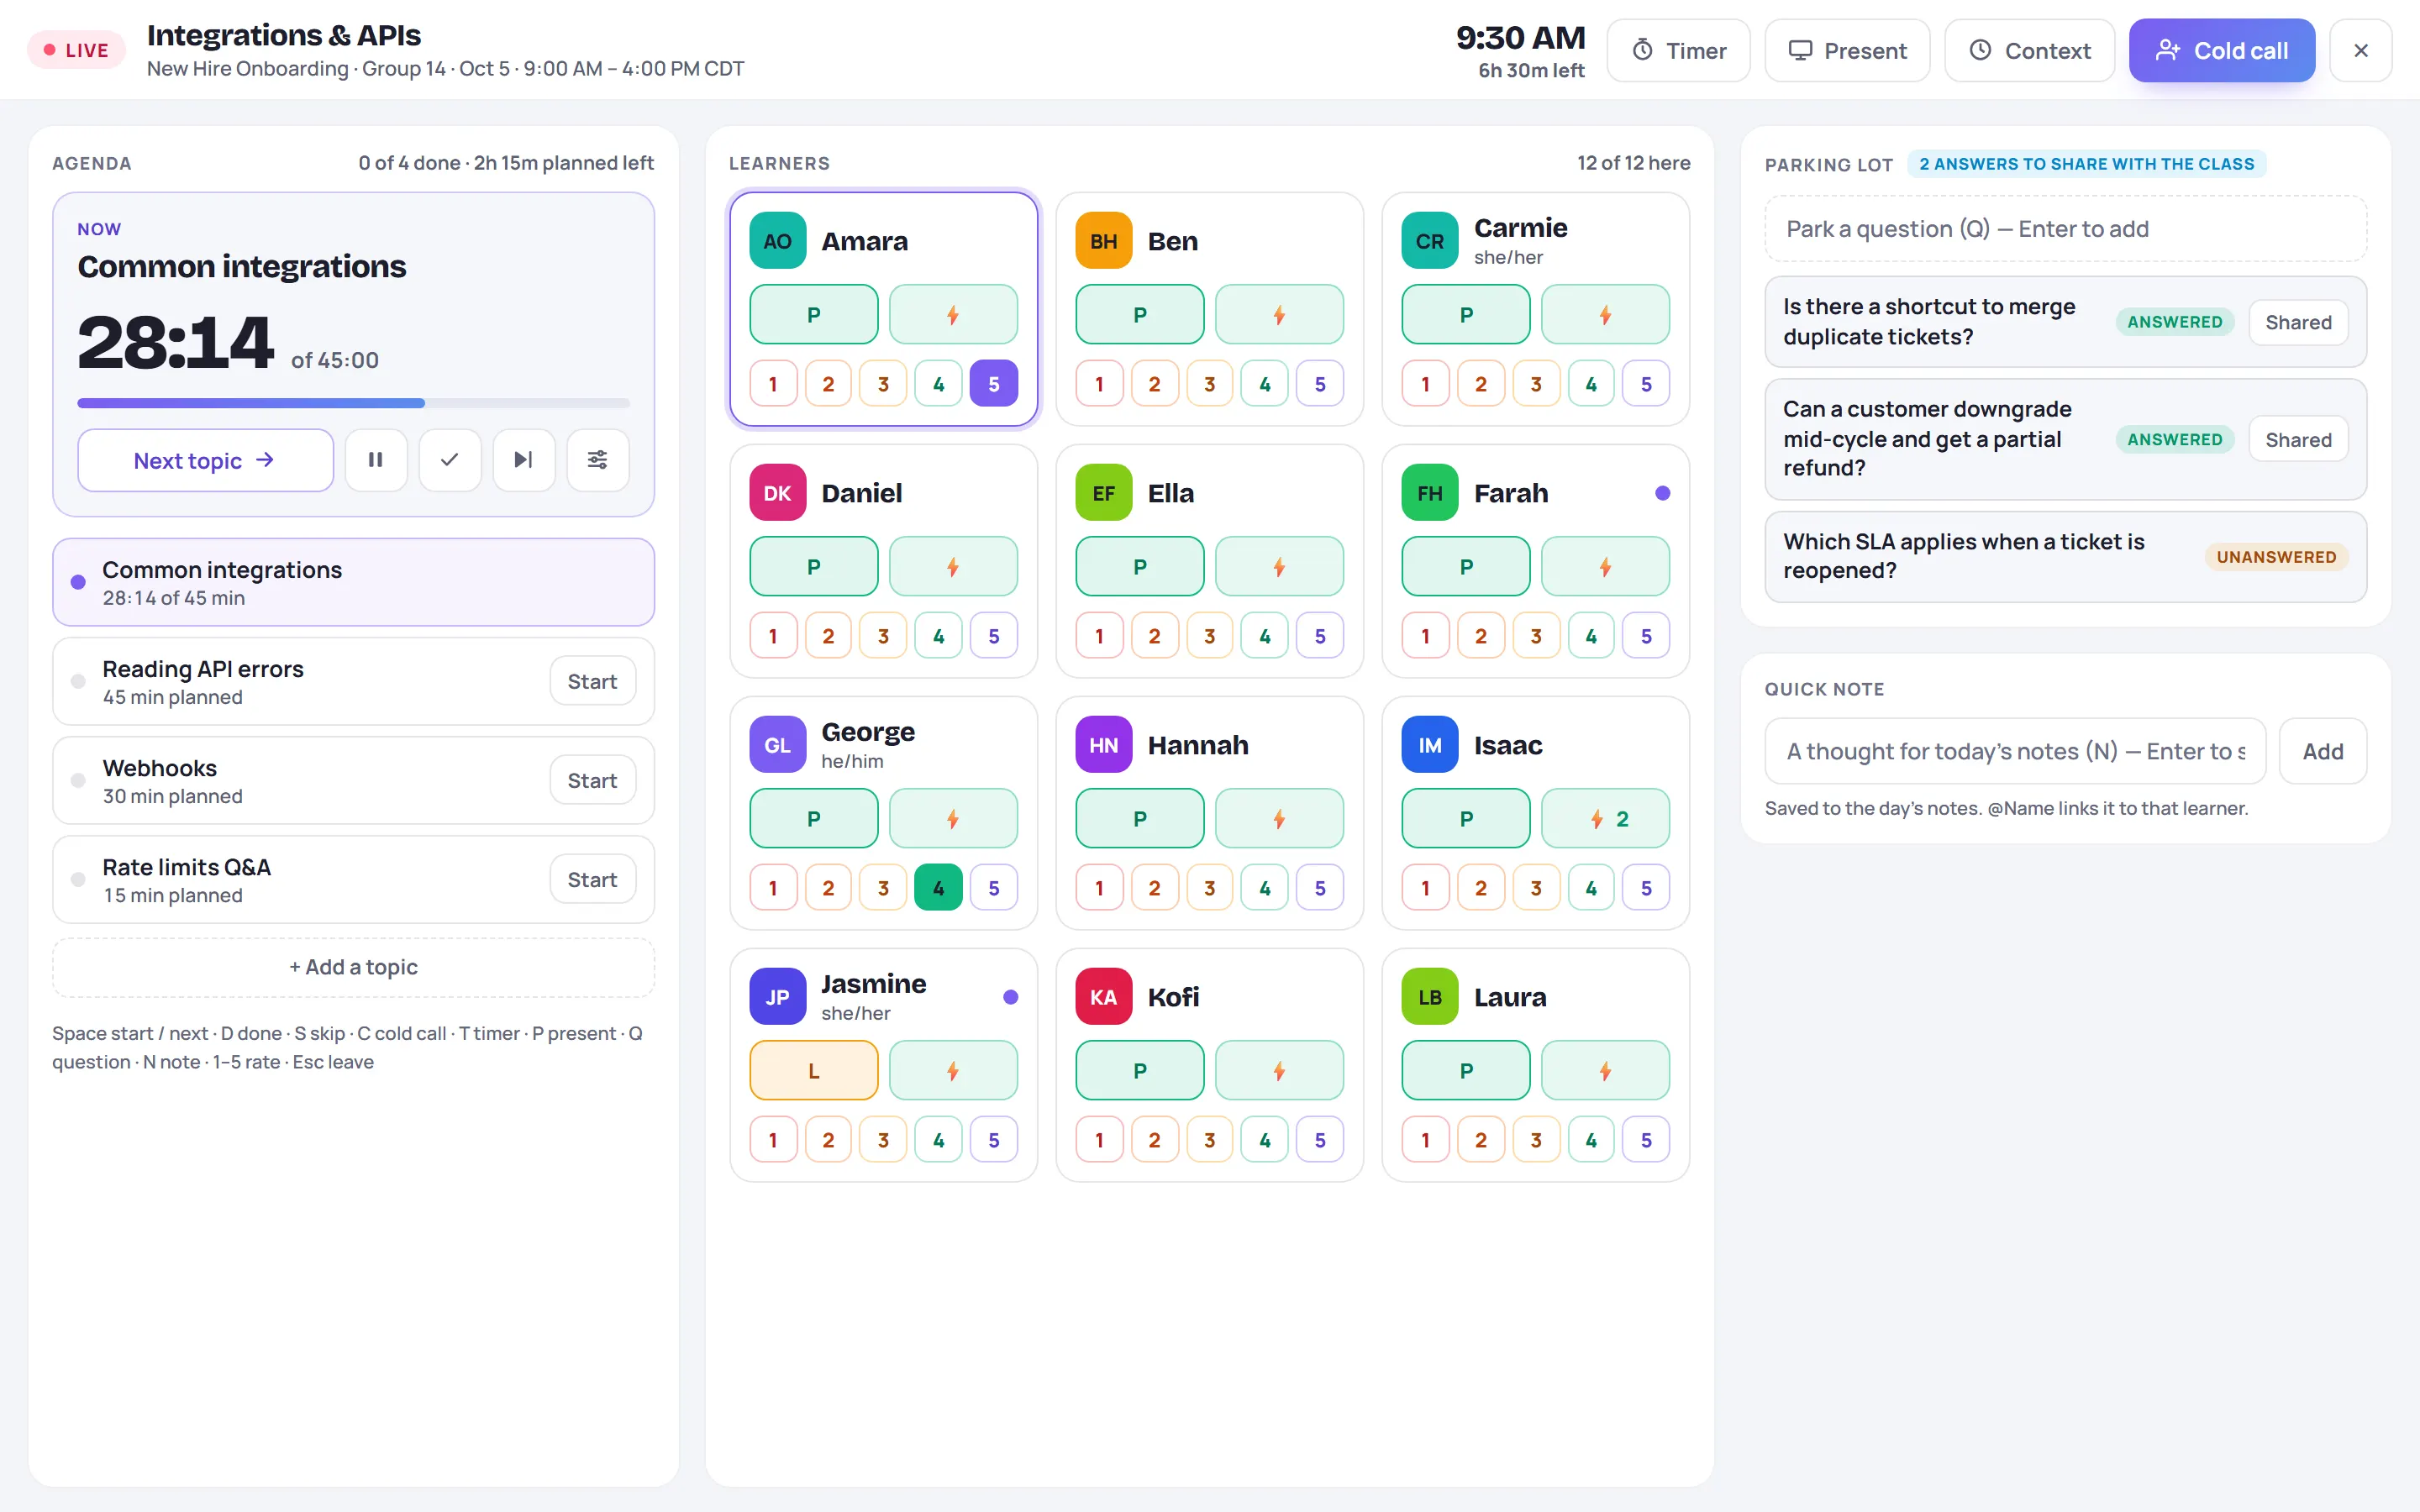This screenshot has height=1512, width=2420.
Task: Award Daniel a lightning bolt
Action: [x=953, y=567]
